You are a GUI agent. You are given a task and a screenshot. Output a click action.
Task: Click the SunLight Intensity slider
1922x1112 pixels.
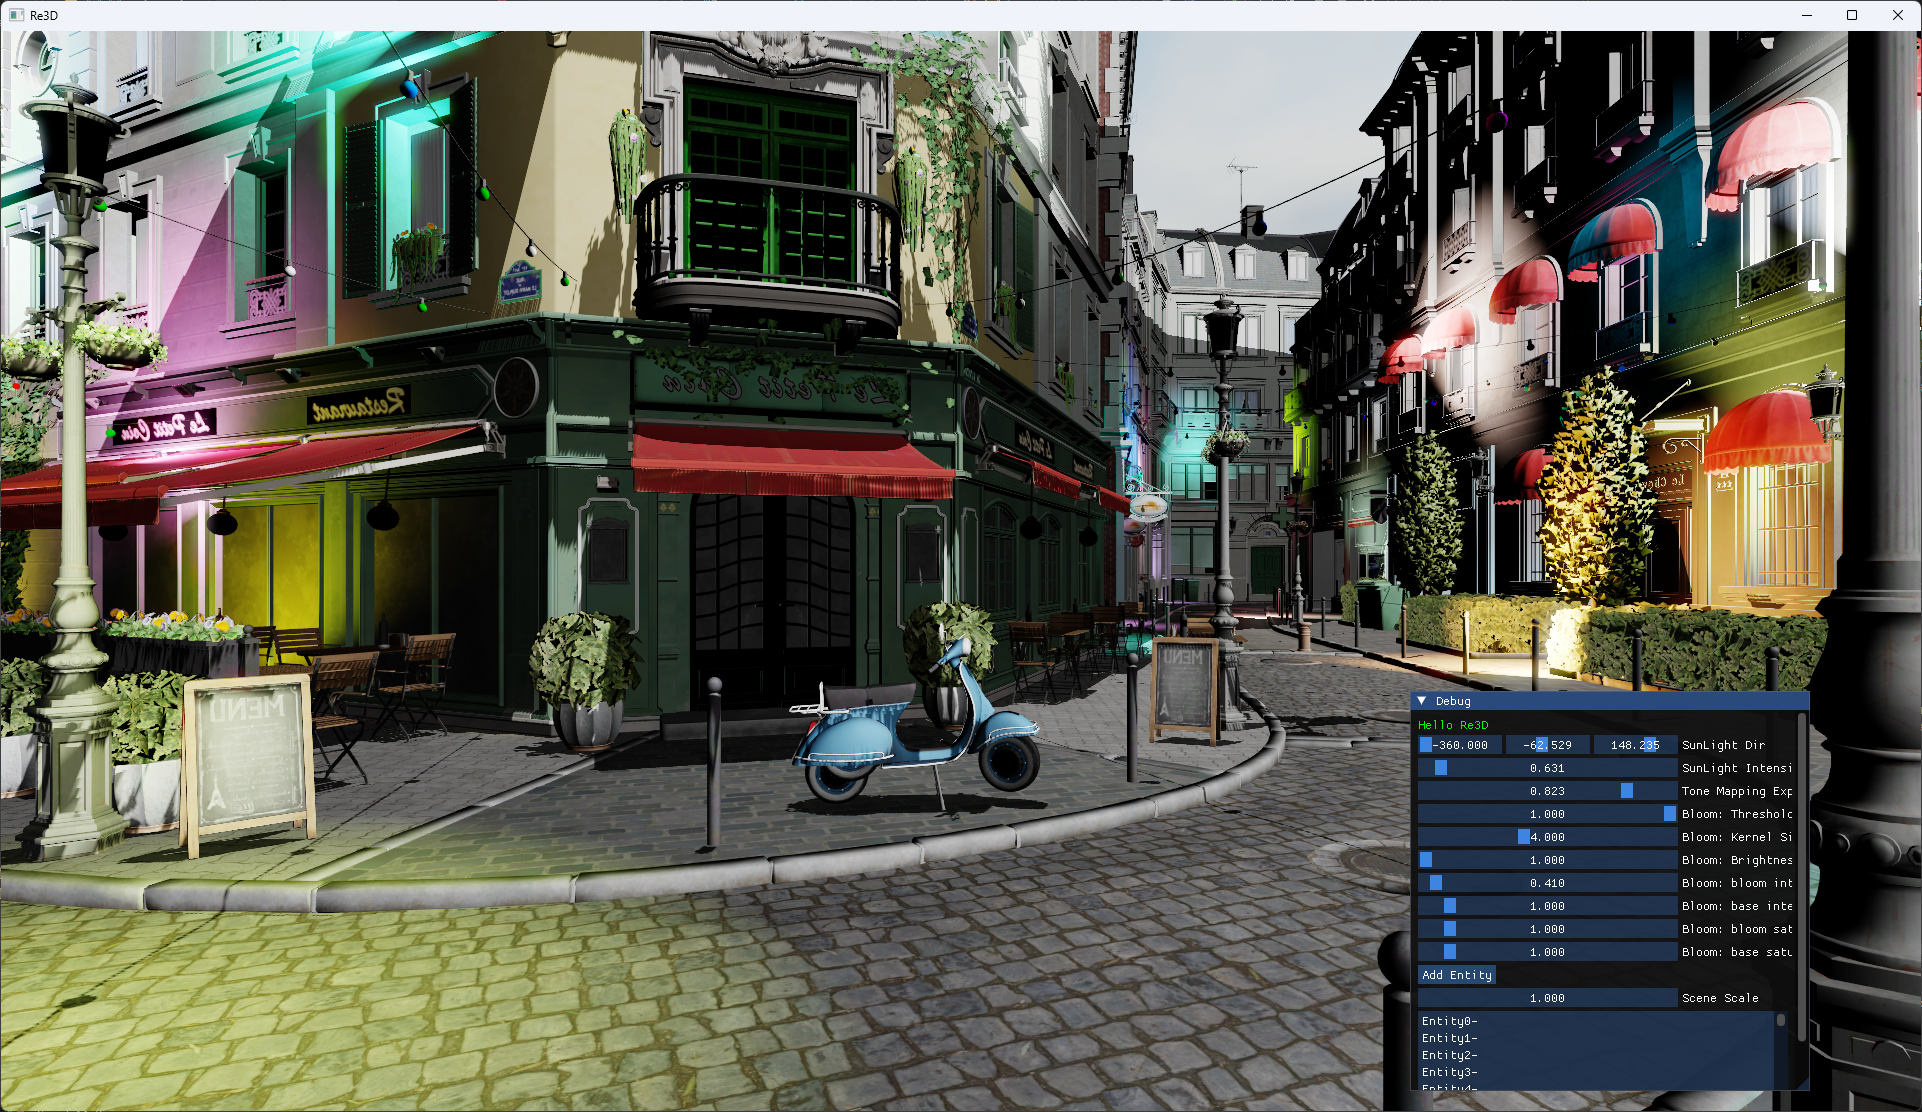pyautogui.click(x=1547, y=768)
